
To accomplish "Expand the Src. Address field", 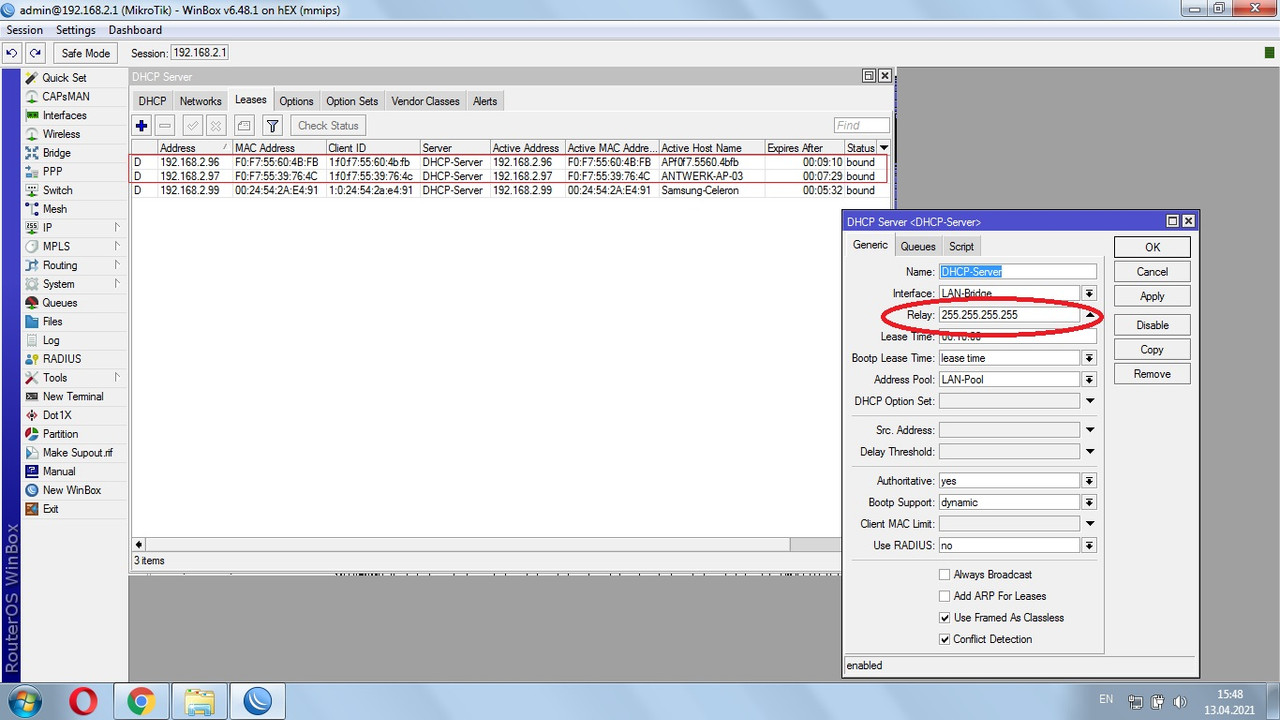I will 1089,430.
